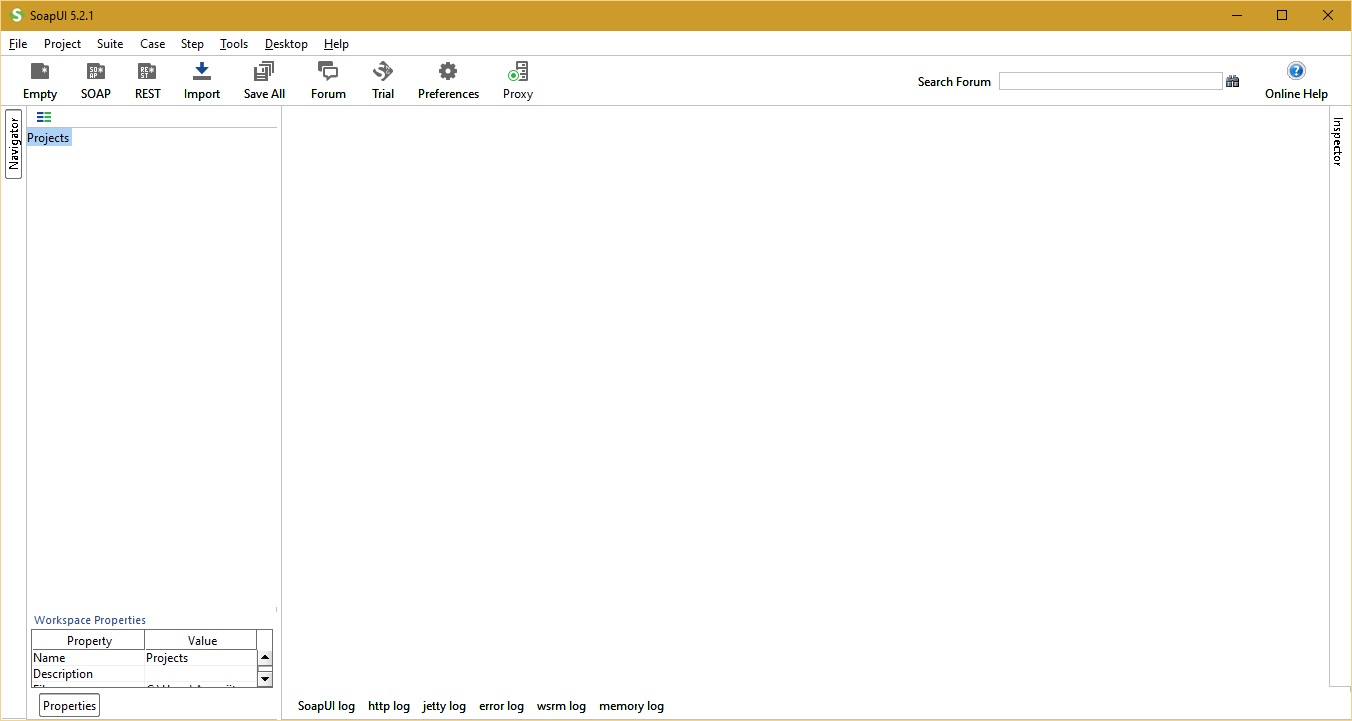Create an Empty project from toolbar
The width and height of the screenshot is (1352, 721).
pyautogui.click(x=40, y=81)
